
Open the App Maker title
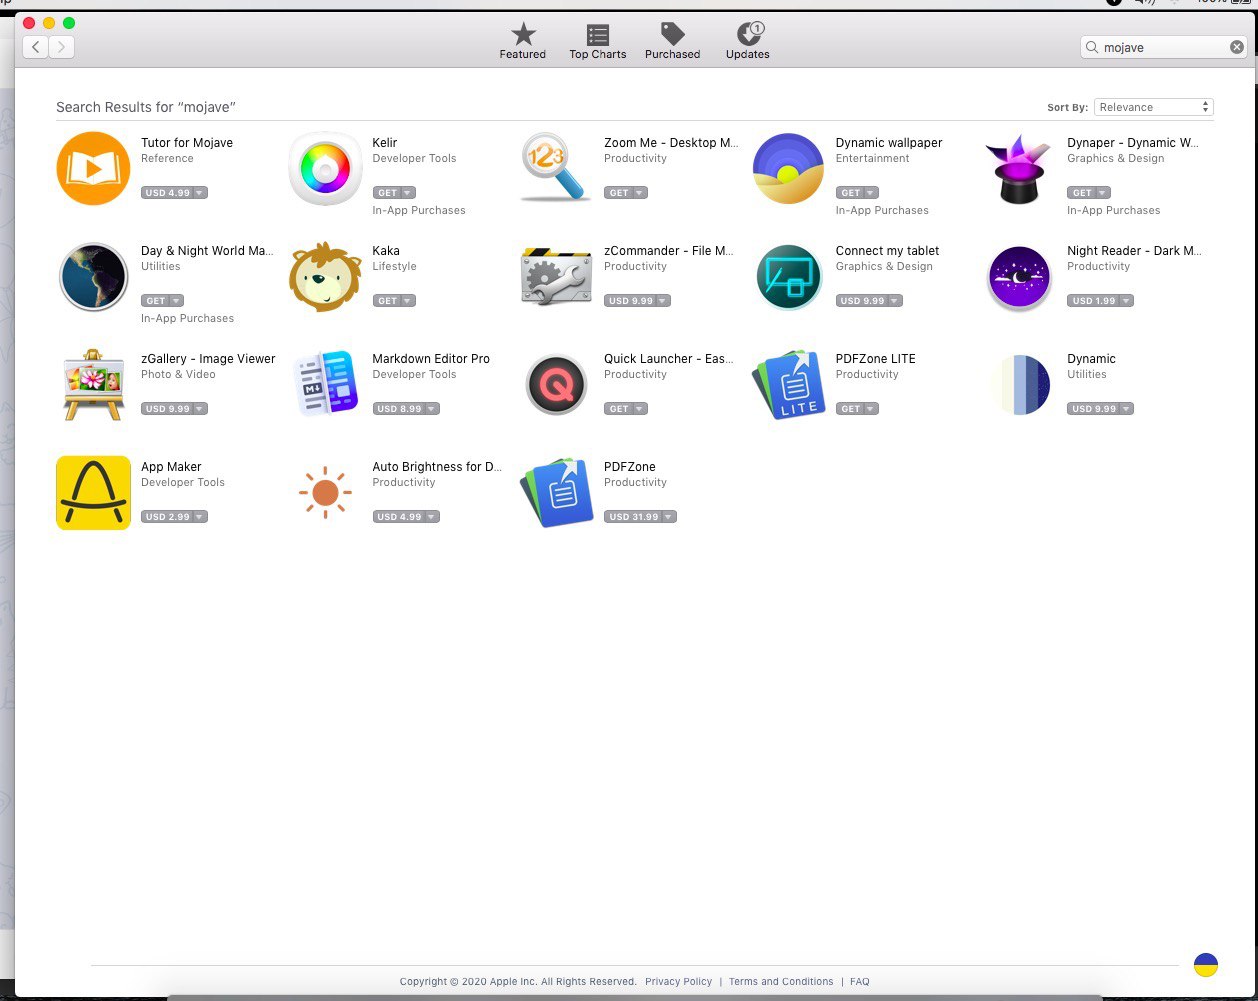pos(171,467)
